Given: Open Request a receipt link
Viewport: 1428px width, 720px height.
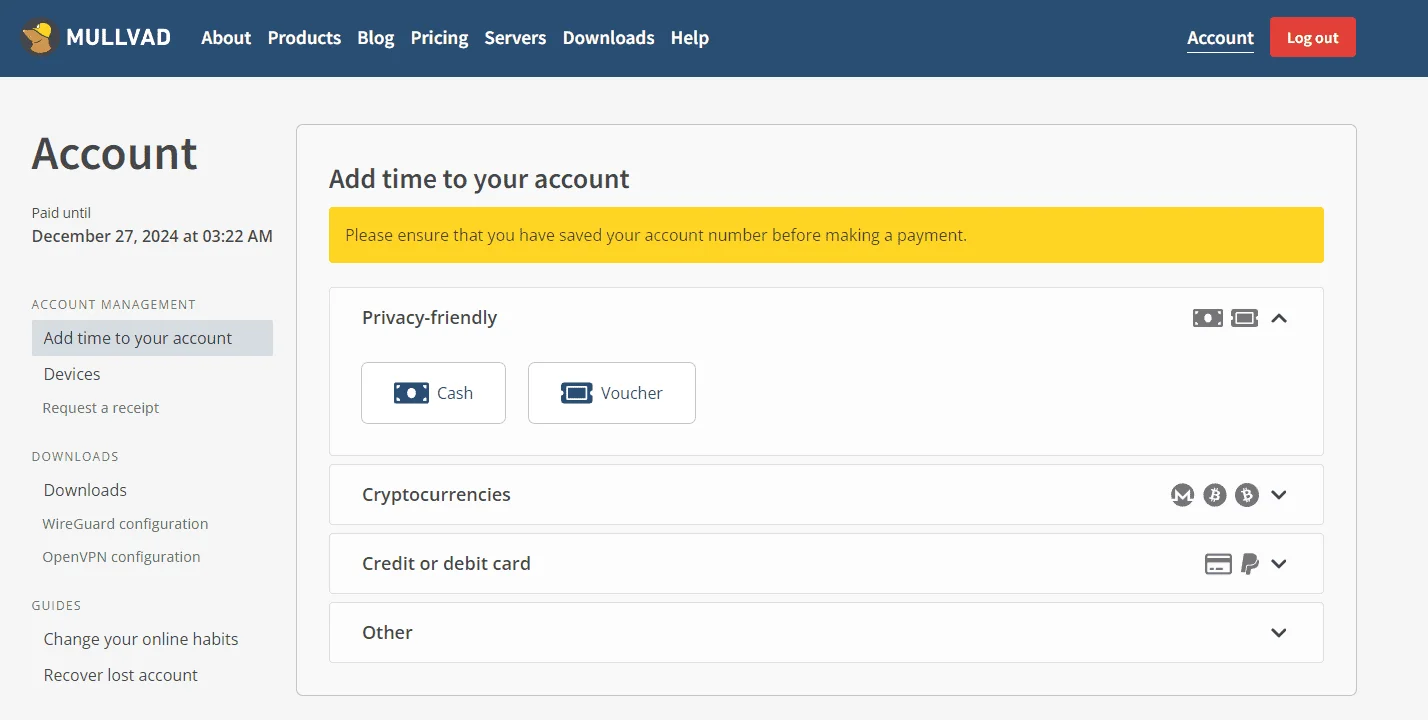Looking at the screenshot, I should click(101, 408).
